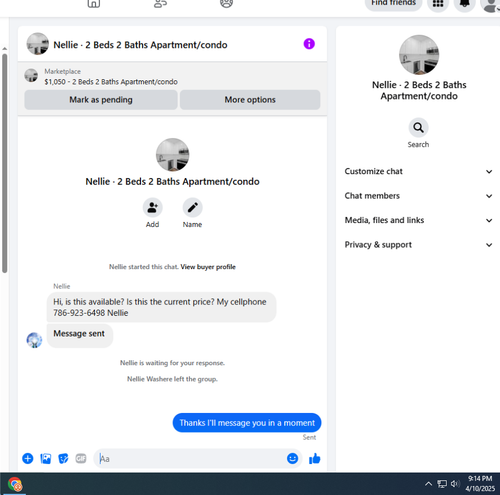
Task: Click the listing thumbnail in the details panel
Action: point(419,55)
